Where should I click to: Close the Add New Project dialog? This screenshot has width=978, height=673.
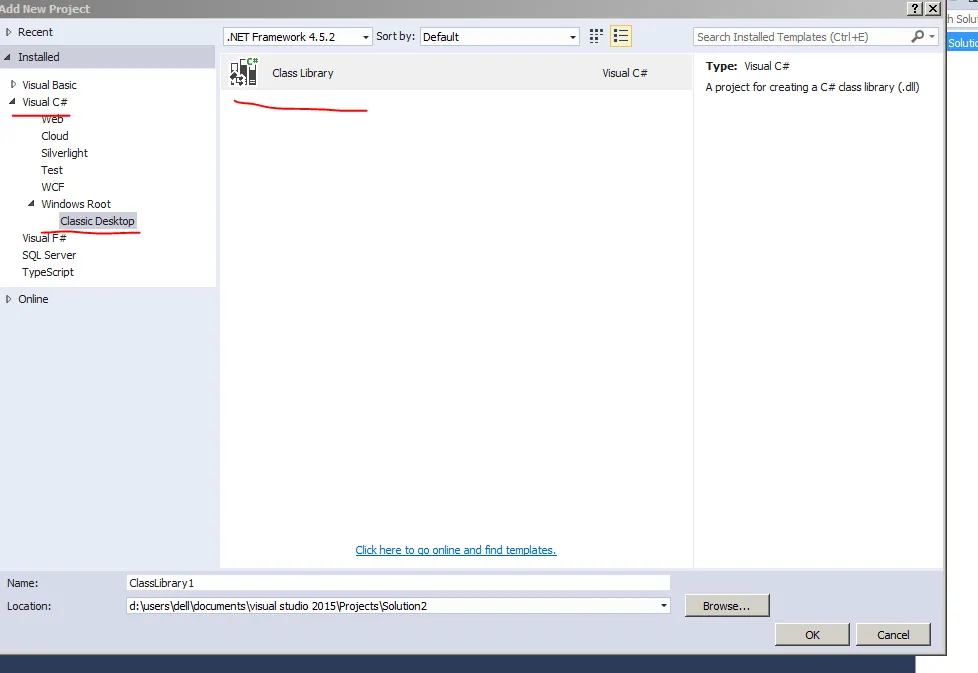[x=932, y=8]
